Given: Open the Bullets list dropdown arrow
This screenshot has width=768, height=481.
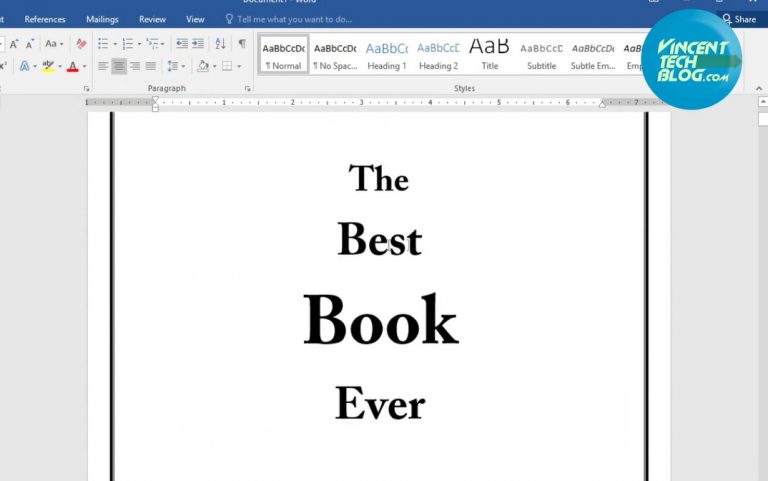Looking at the screenshot, I should (x=115, y=44).
